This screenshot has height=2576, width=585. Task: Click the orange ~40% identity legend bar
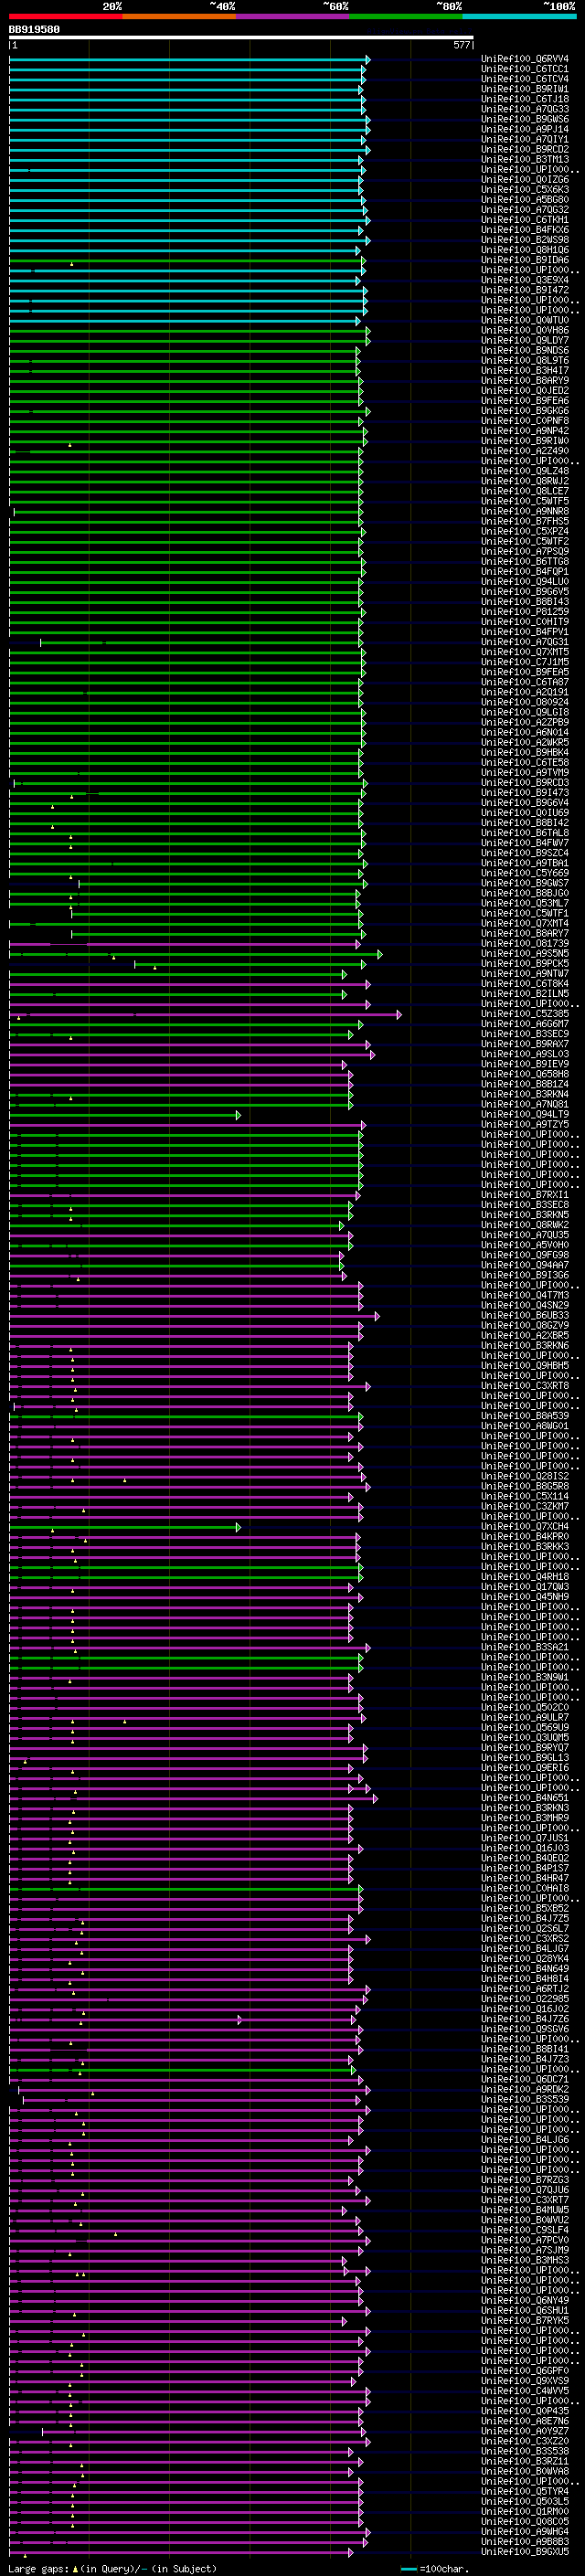[x=179, y=16]
